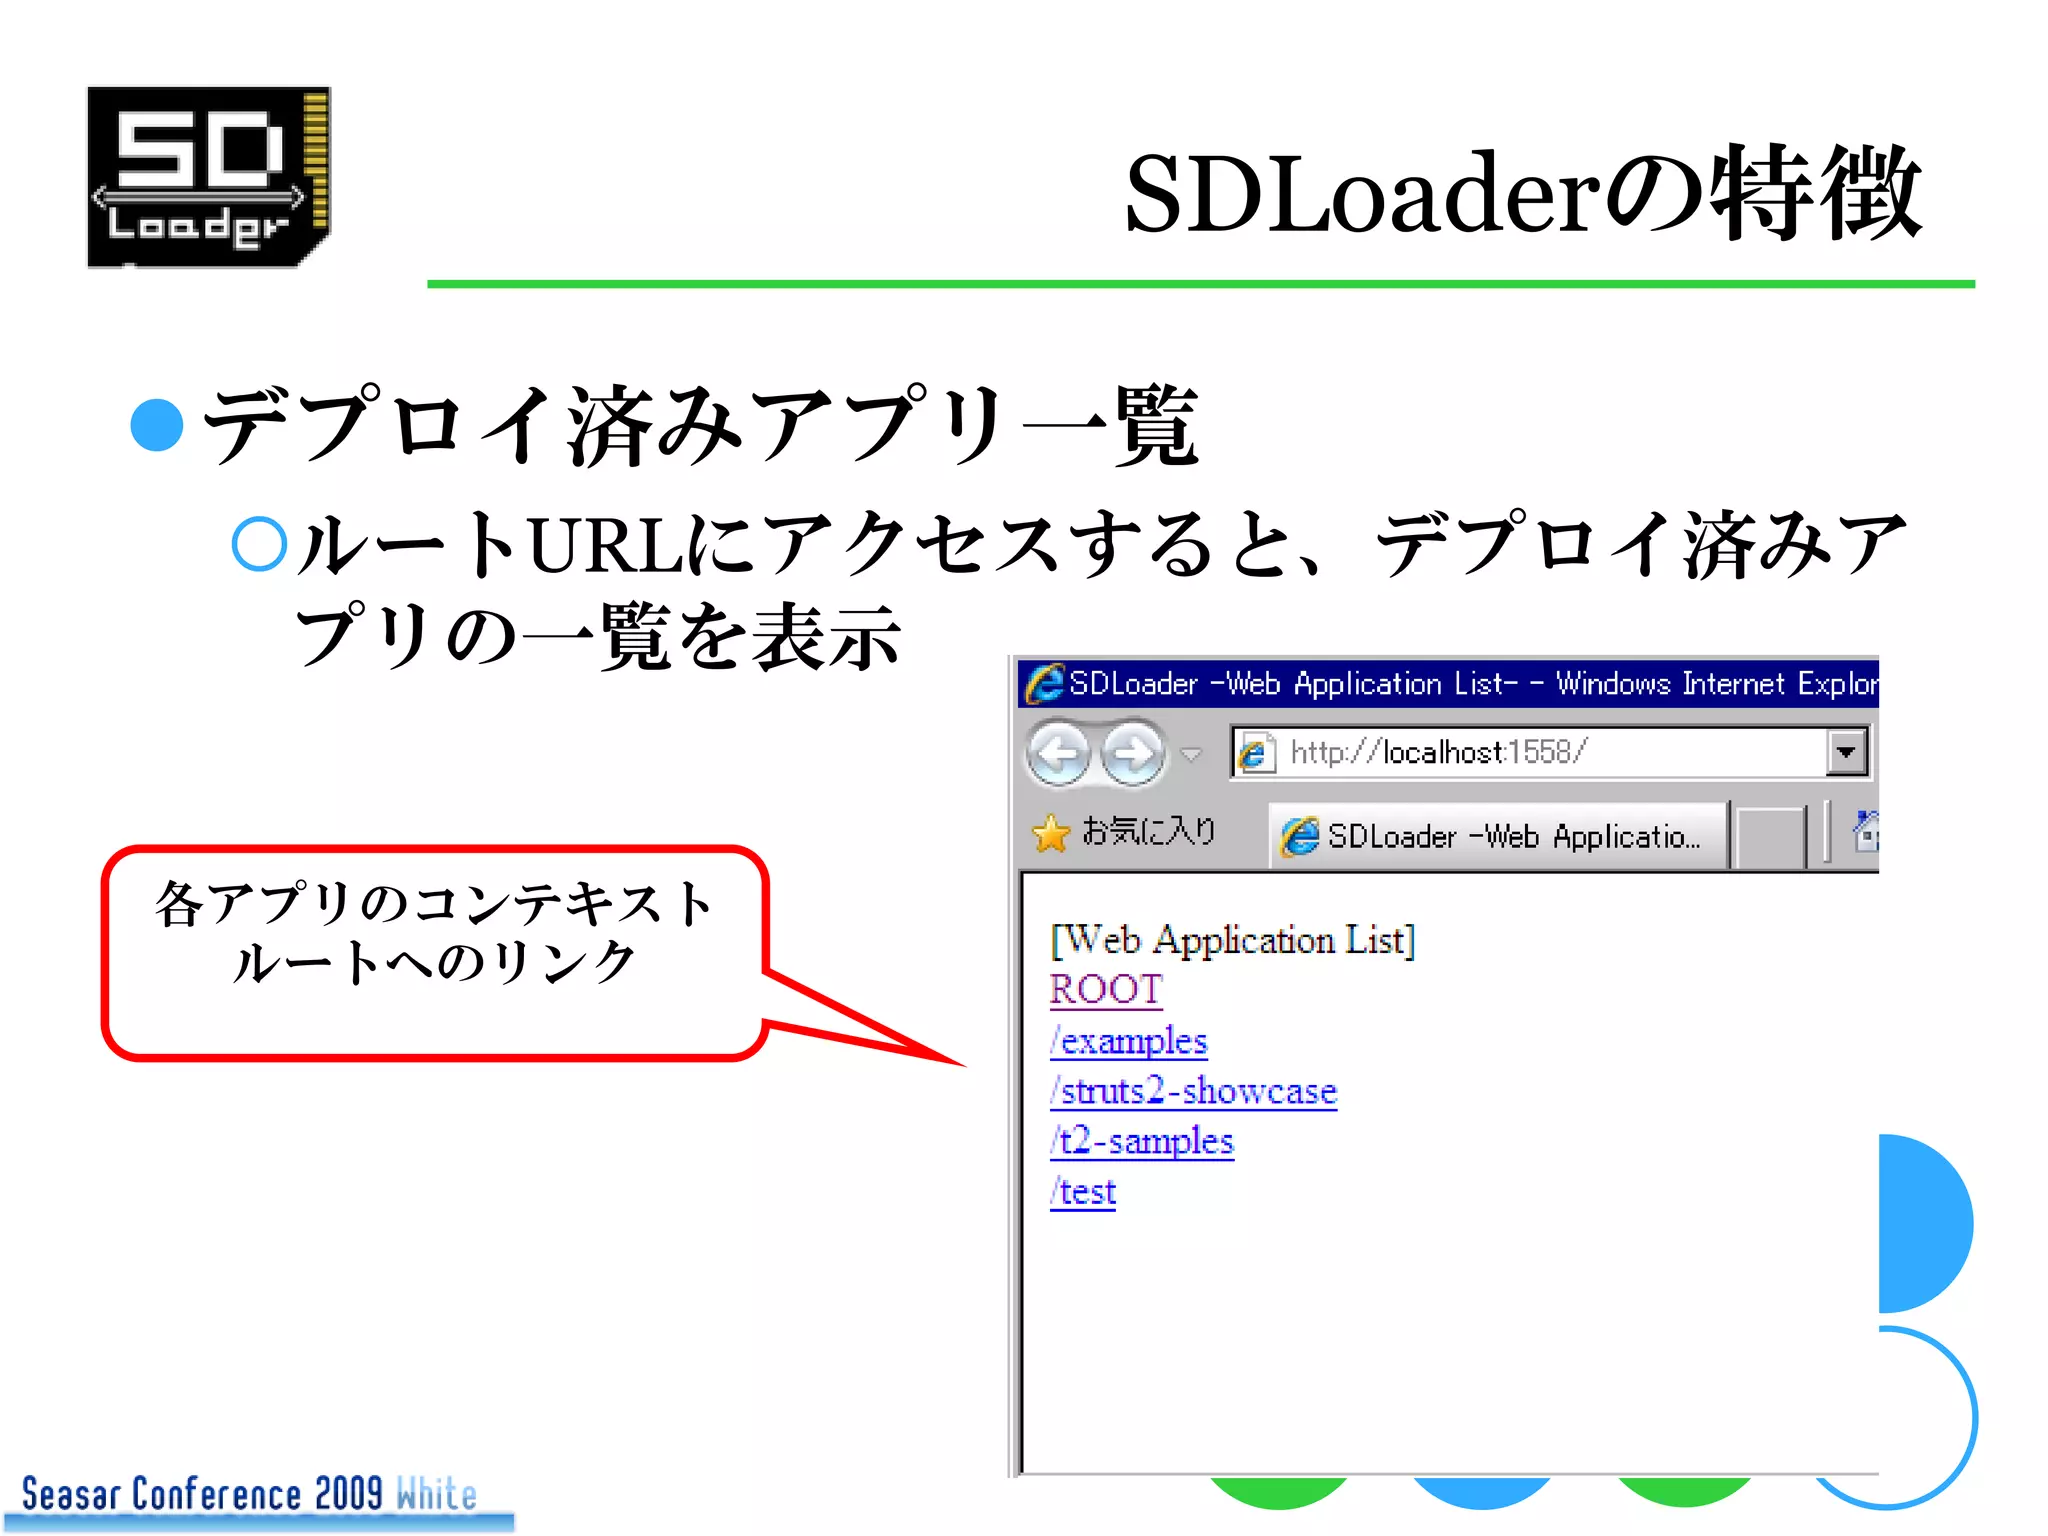Open the /struts2-showcase link
2048x1536 pixels.
tap(1193, 1091)
